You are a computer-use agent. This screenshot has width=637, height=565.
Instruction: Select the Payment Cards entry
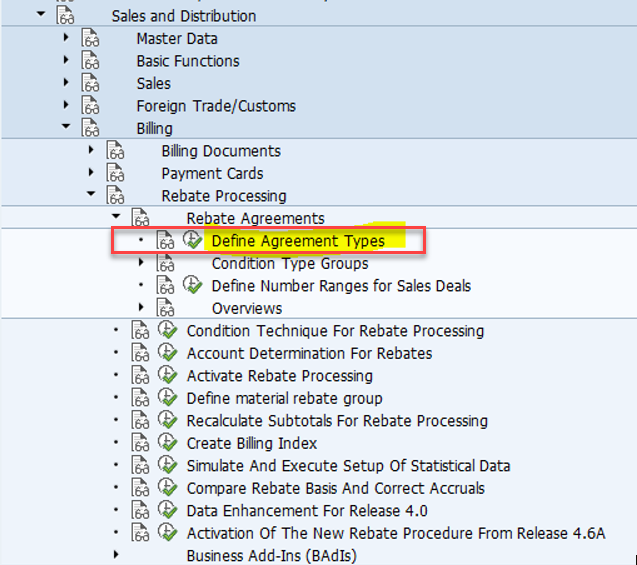(212, 173)
